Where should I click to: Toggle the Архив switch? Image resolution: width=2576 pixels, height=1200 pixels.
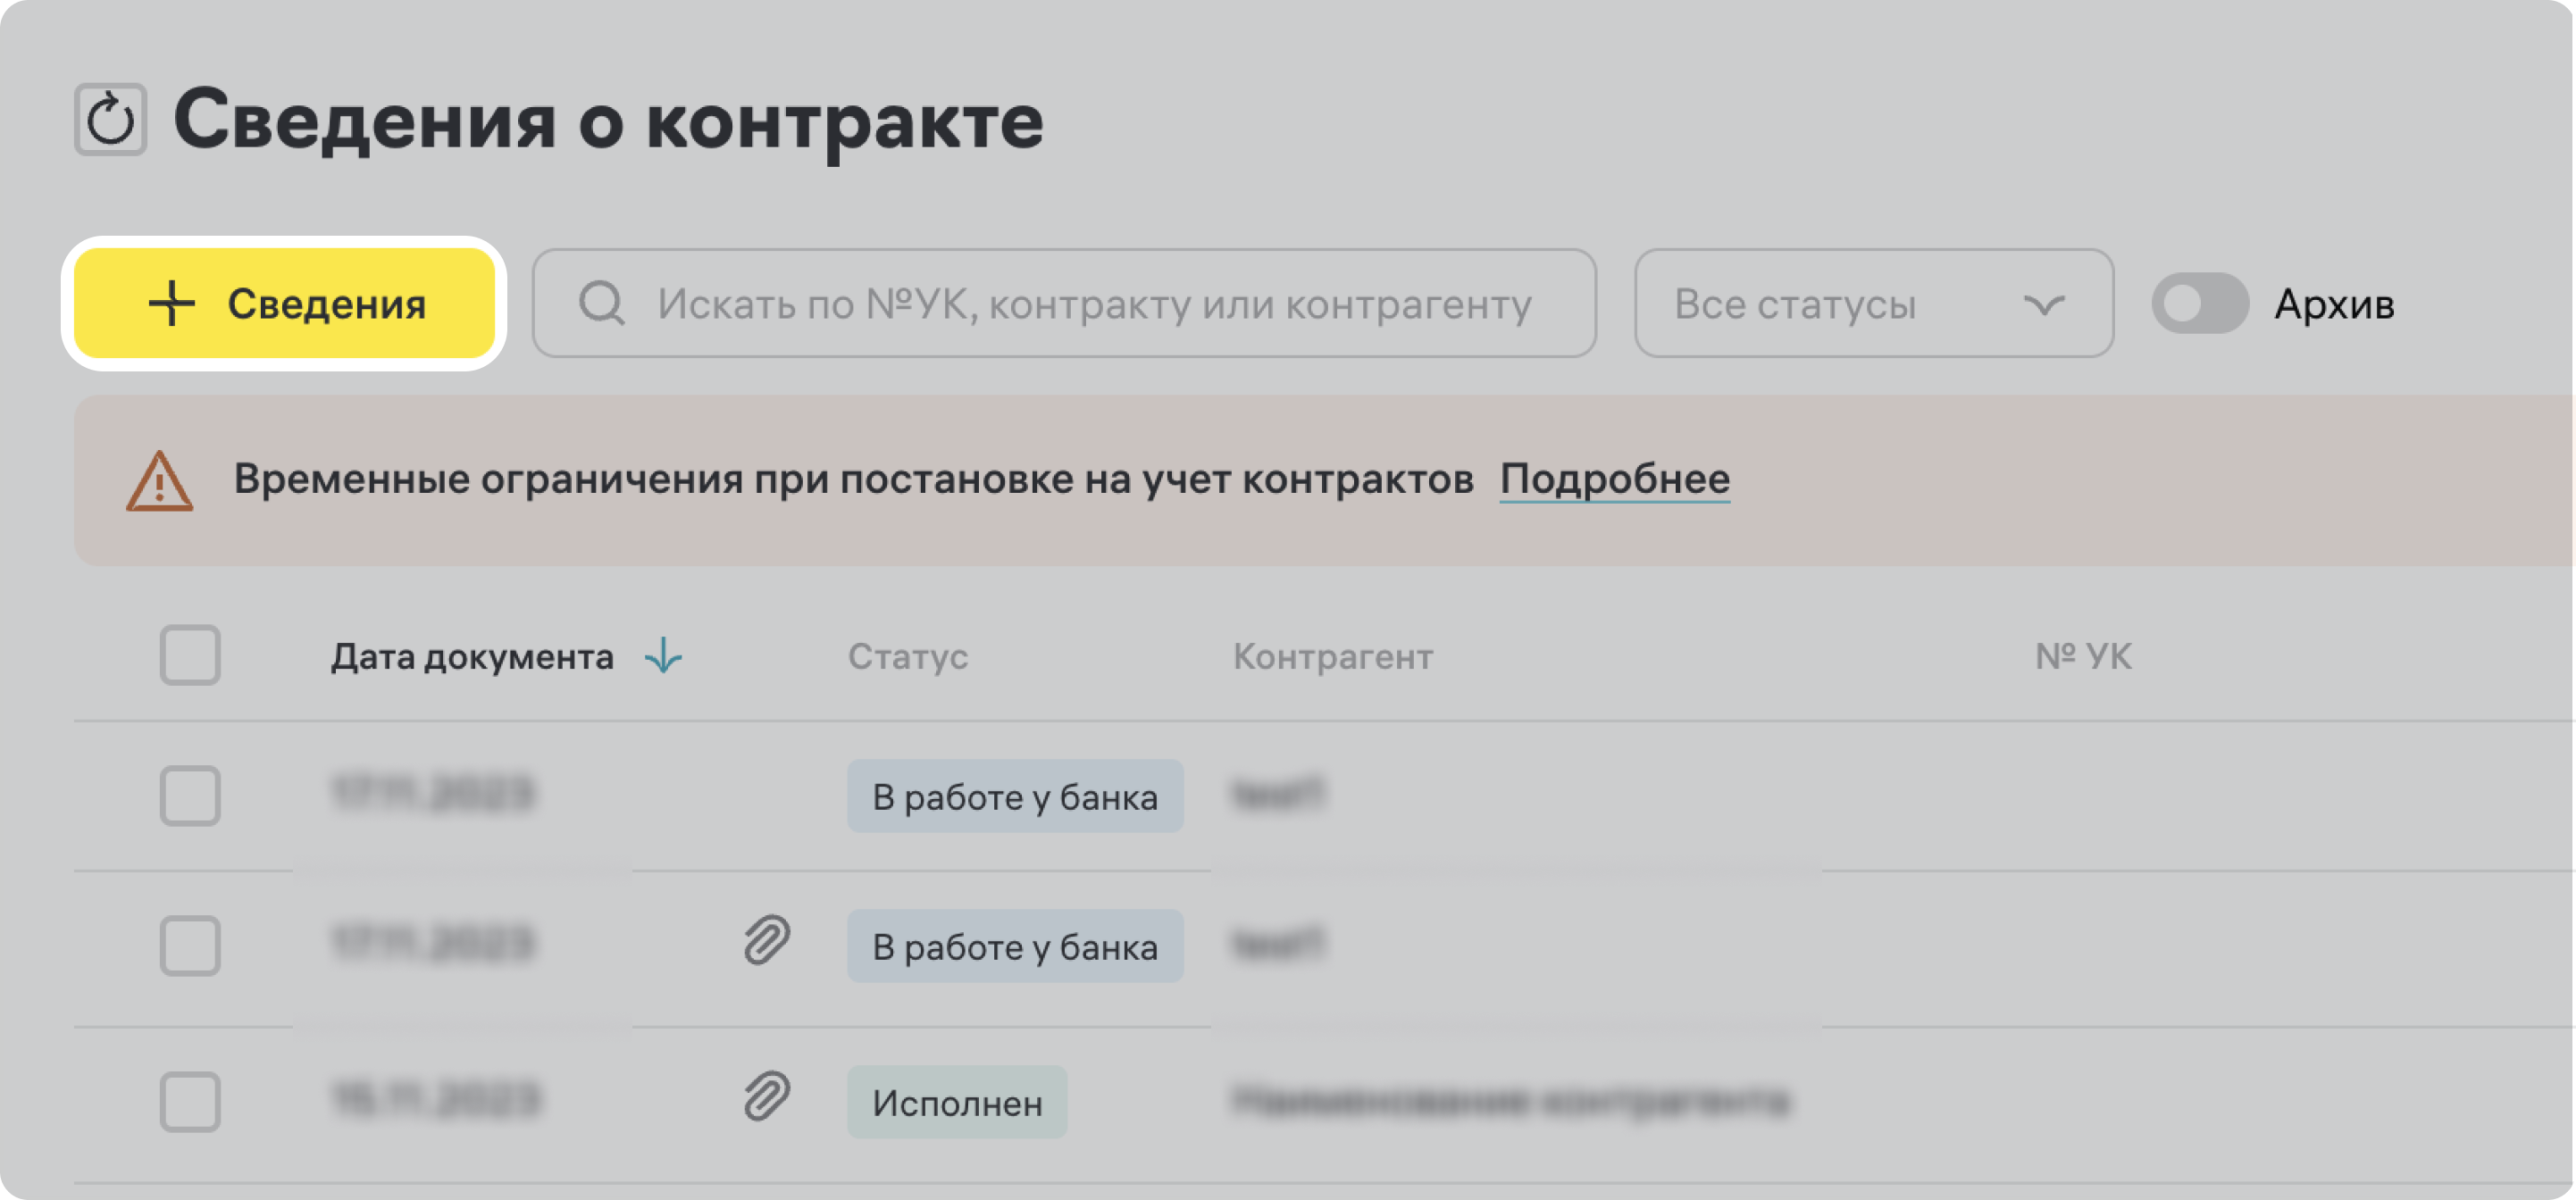(2199, 304)
